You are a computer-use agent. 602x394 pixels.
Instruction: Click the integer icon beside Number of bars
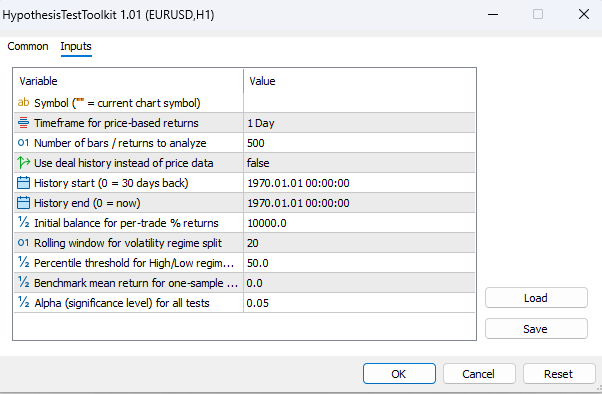point(23,142)
